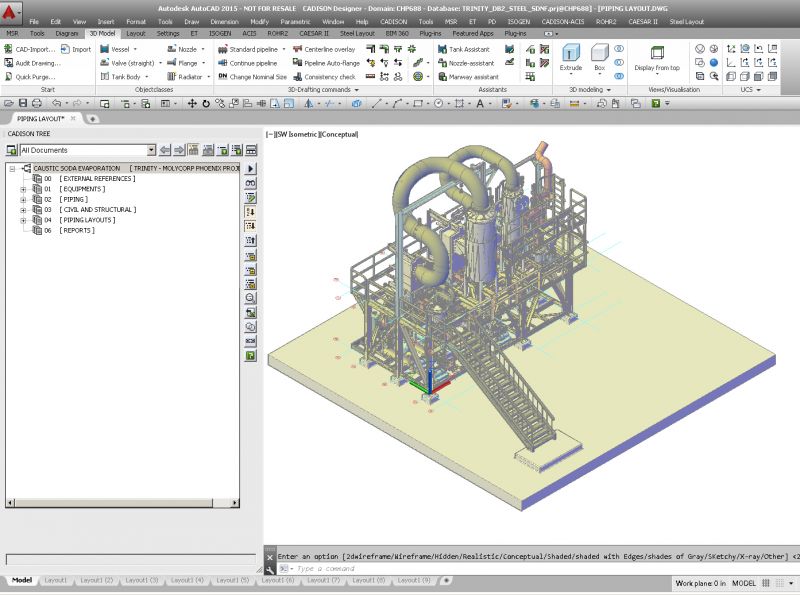Collapse the CAUSTIC SODA EVAPORATION root node
800x595 pixels.
tap(12, 168)
